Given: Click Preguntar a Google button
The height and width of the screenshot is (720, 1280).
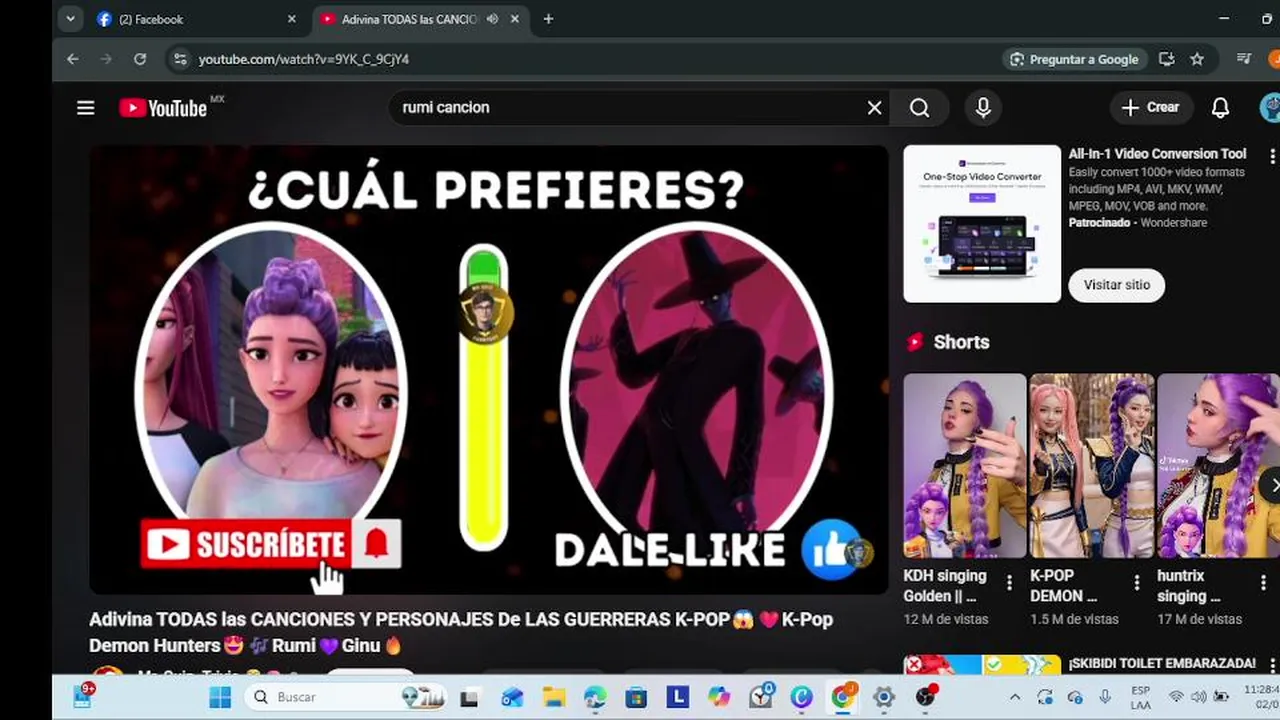Looking at the screenshot, I should pos(1074,59).
